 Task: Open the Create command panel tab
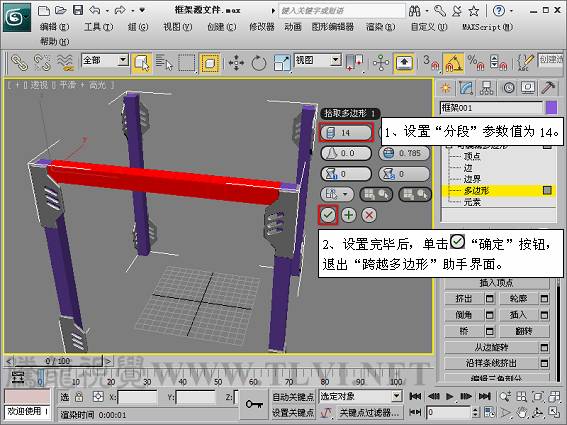[x=447, y=88]
